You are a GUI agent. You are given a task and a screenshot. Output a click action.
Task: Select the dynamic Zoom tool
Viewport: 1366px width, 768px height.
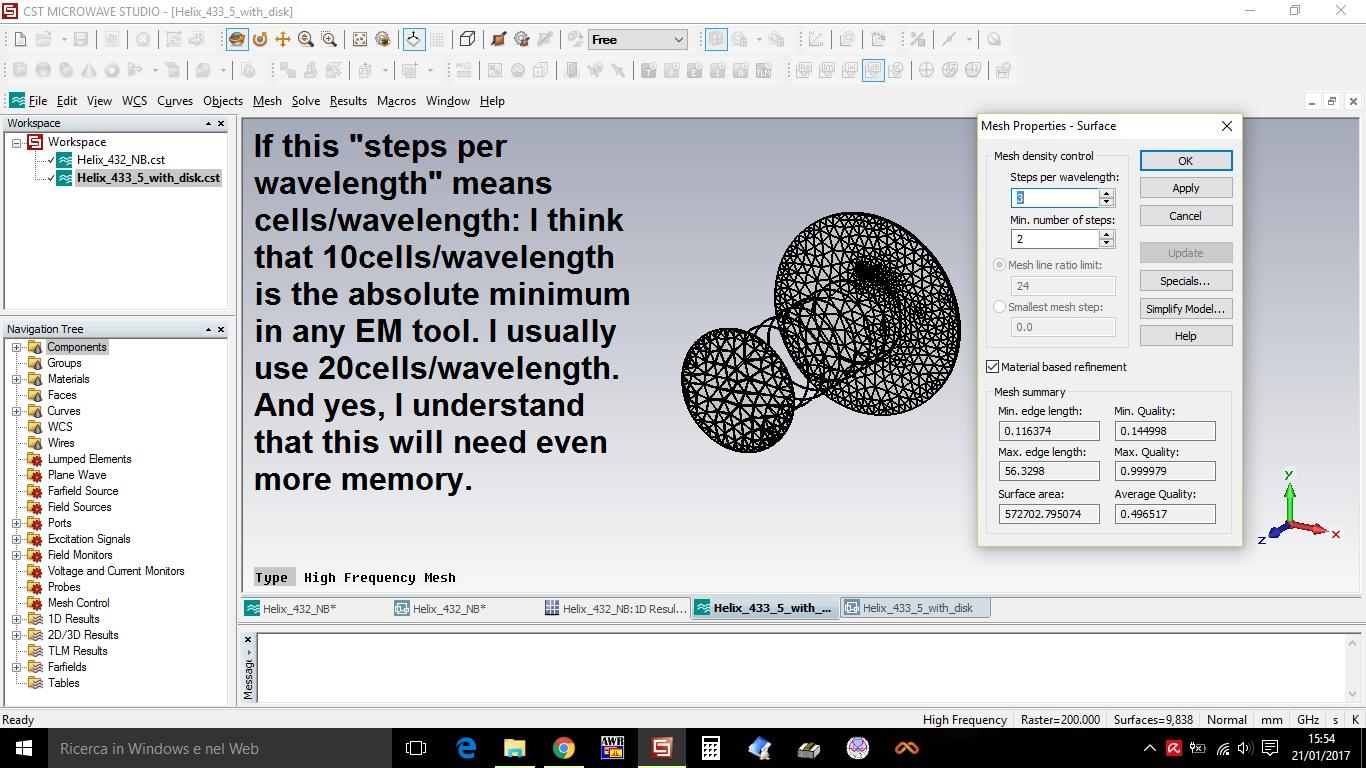[x=306, y=40]
